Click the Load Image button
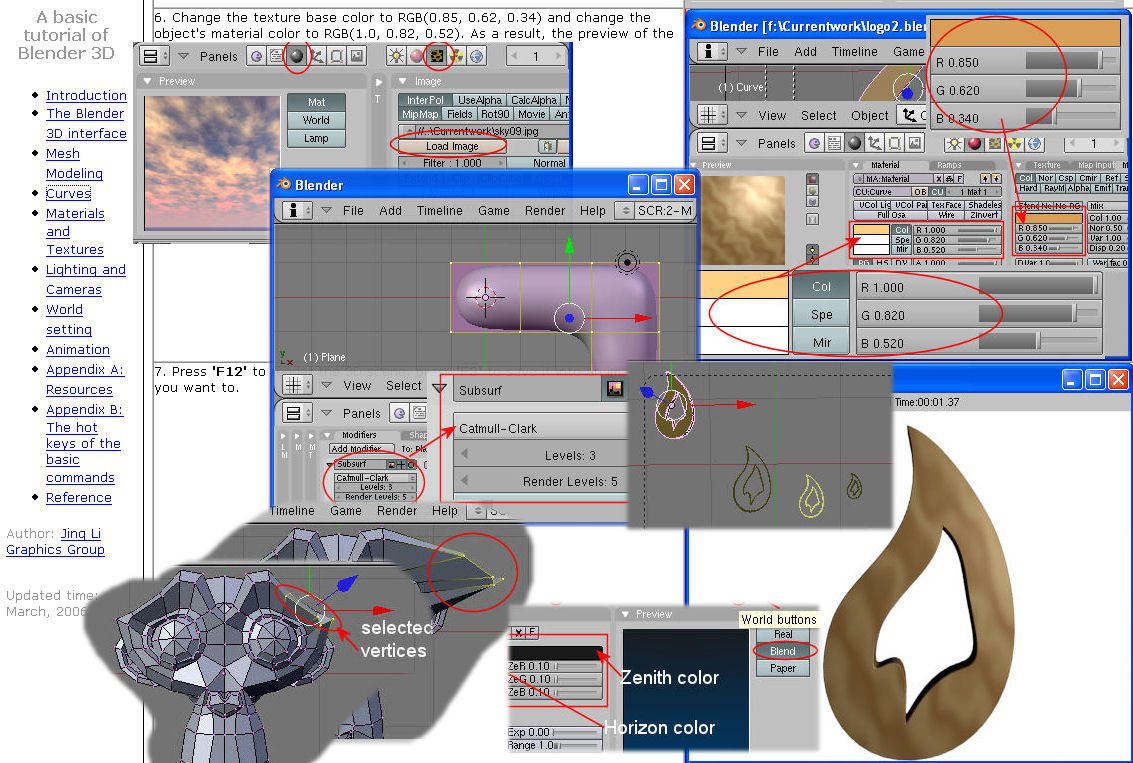Image resolution: width=1133 pixels, height=763 pixels. click(x=452, y=146)
